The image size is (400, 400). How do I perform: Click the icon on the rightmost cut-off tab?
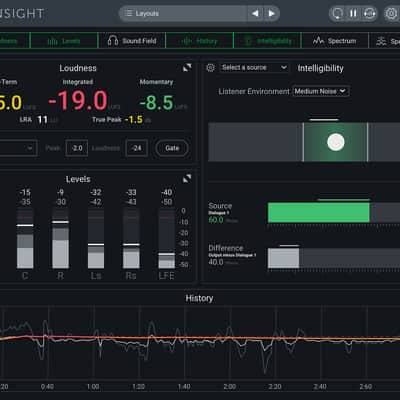pos(382,41)
